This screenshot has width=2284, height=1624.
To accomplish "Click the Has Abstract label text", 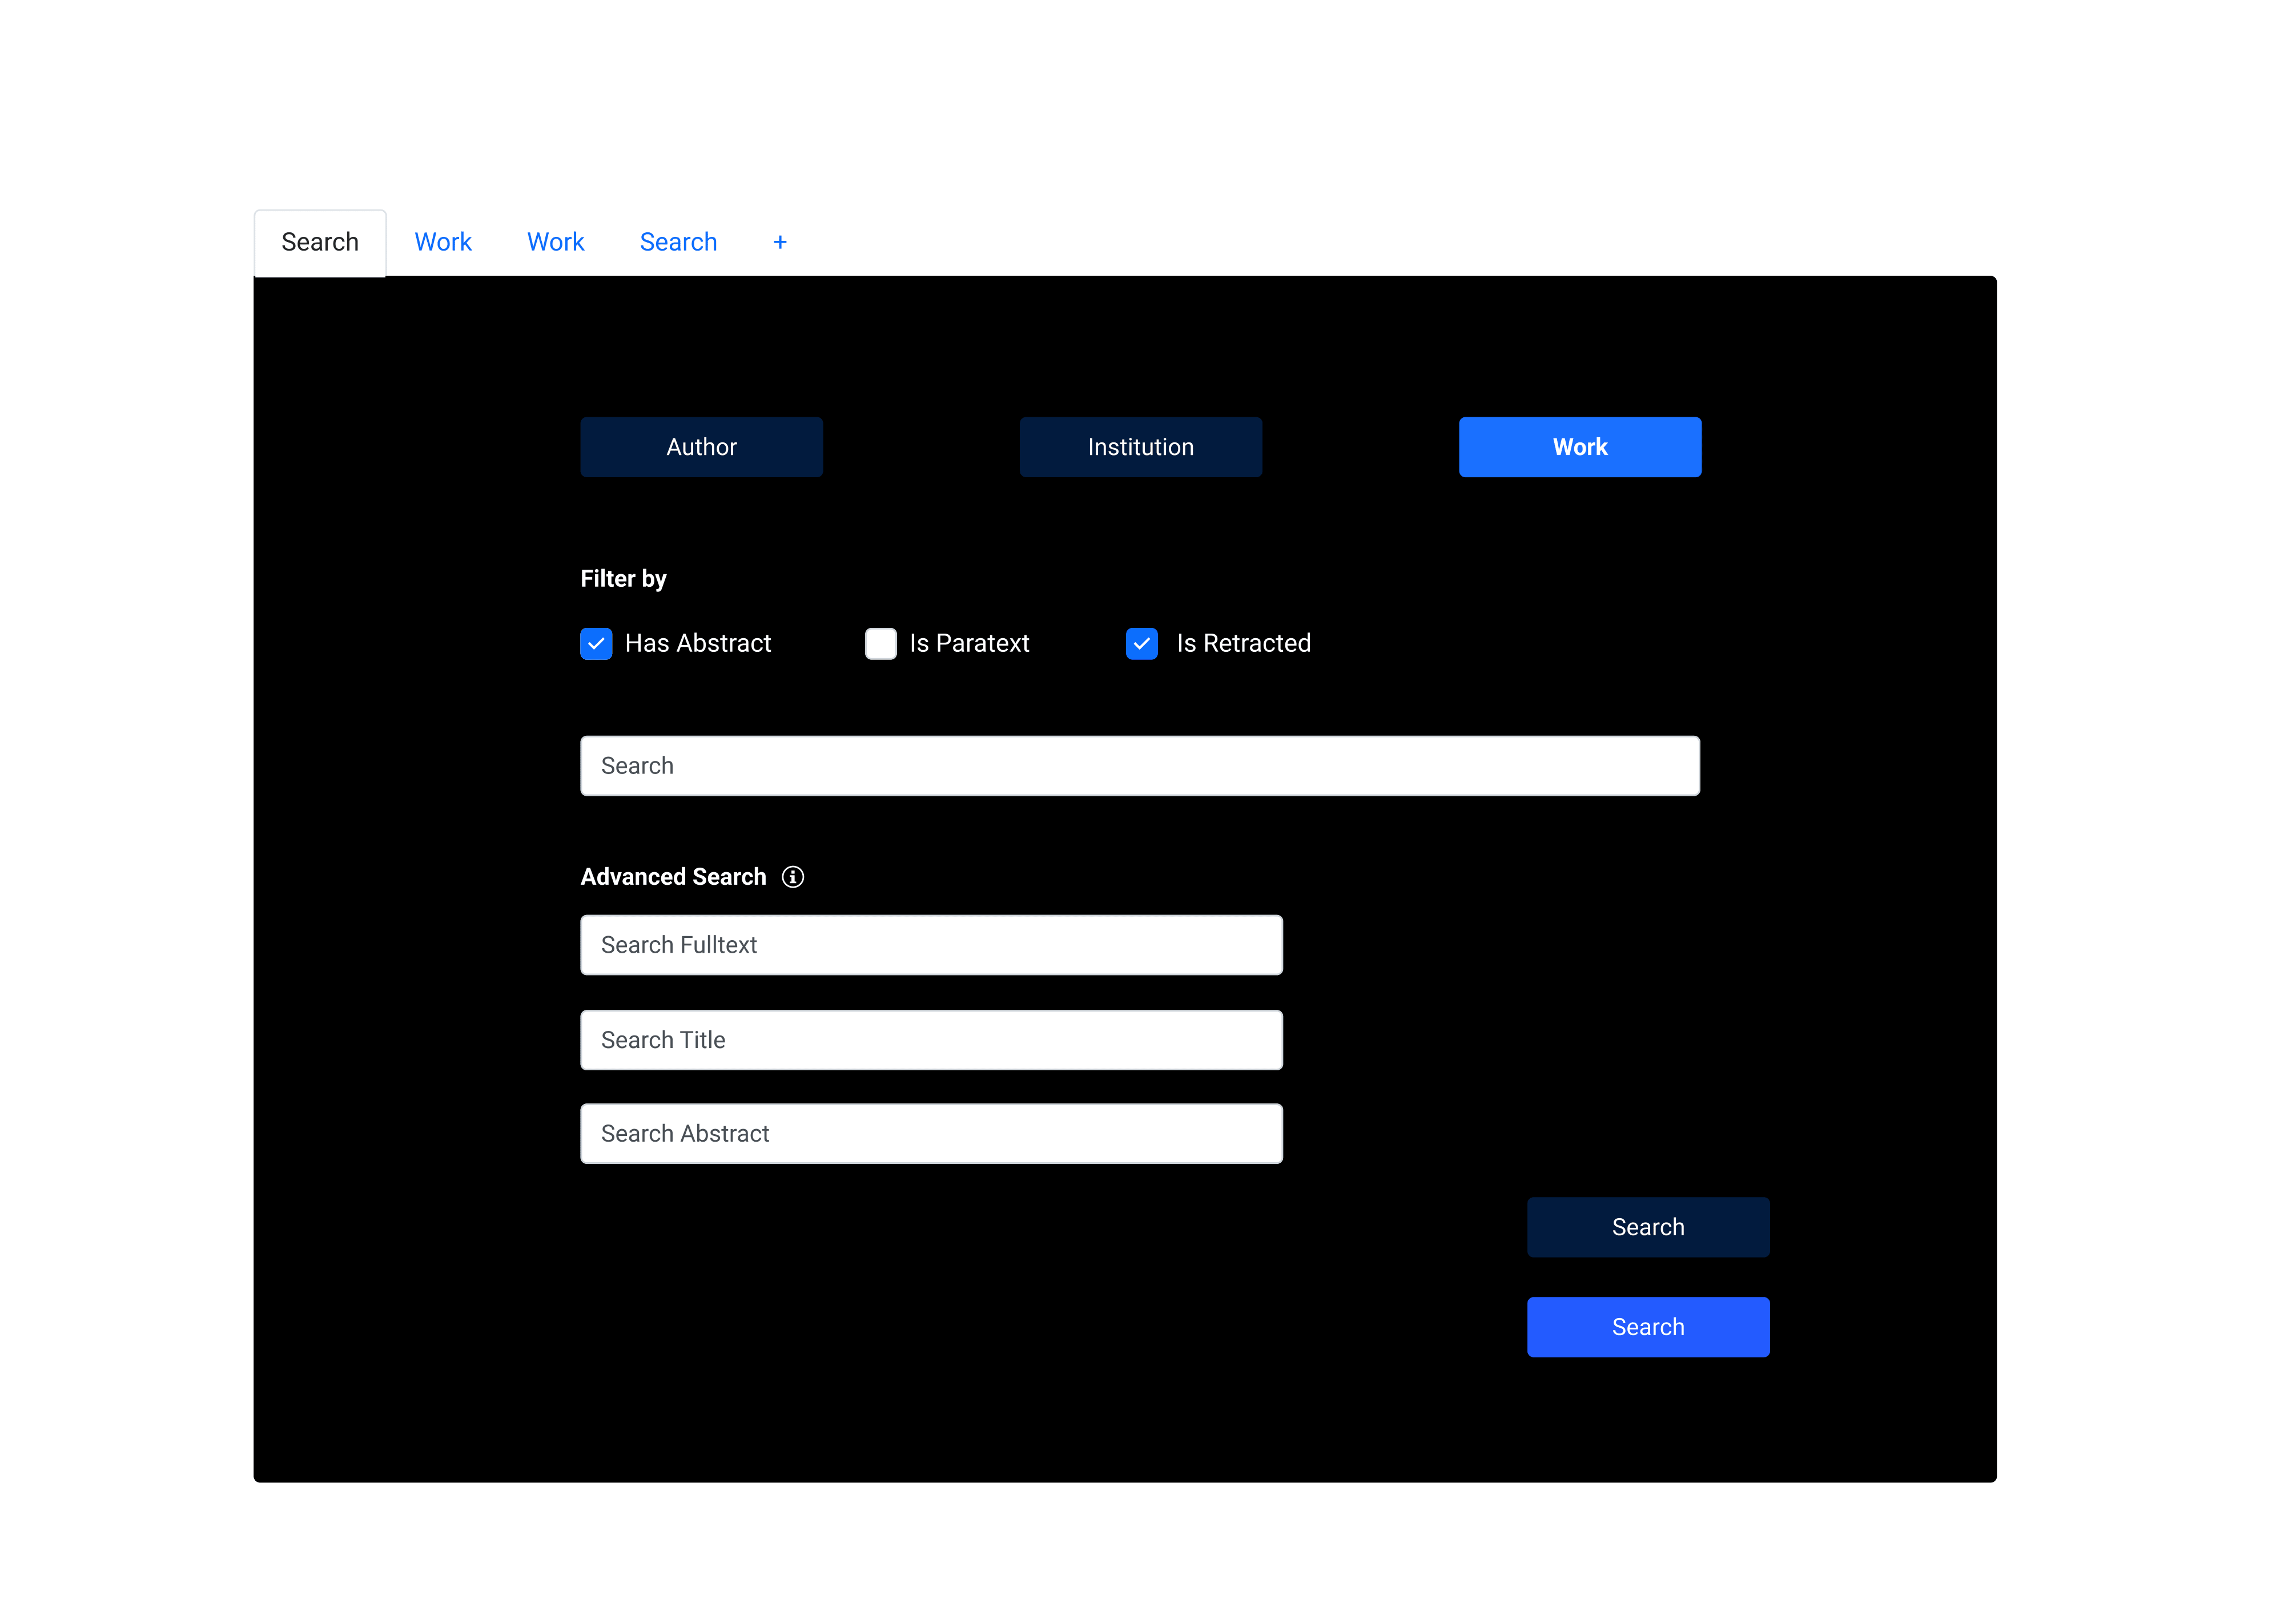I will 697,644.
